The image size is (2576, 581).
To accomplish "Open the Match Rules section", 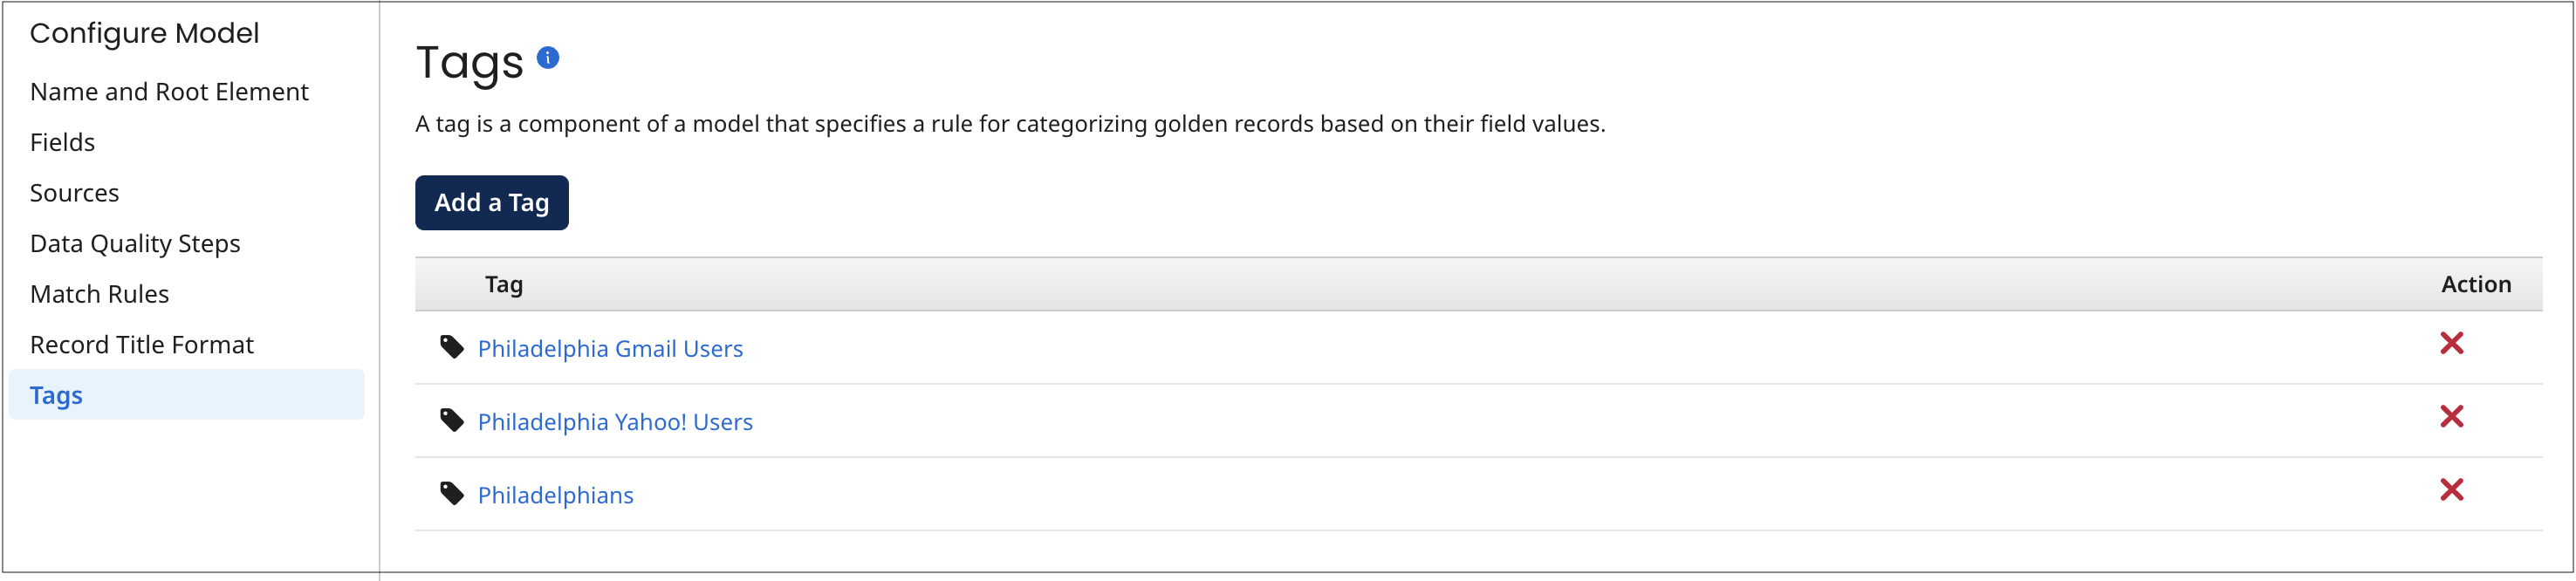I will click(100, 293).
